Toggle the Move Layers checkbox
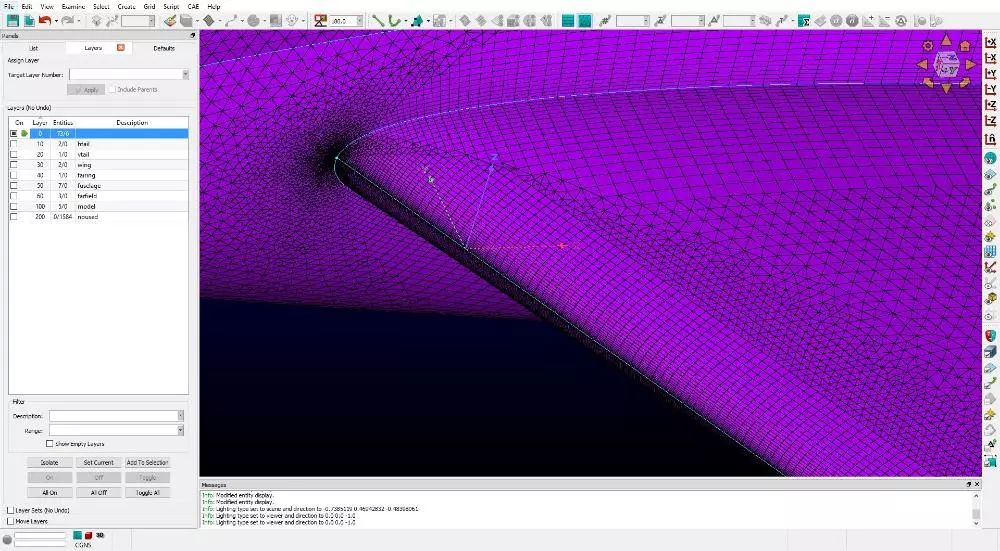Image resolution: width=1000 pixels, height=551 pixels. click(10, 521)
